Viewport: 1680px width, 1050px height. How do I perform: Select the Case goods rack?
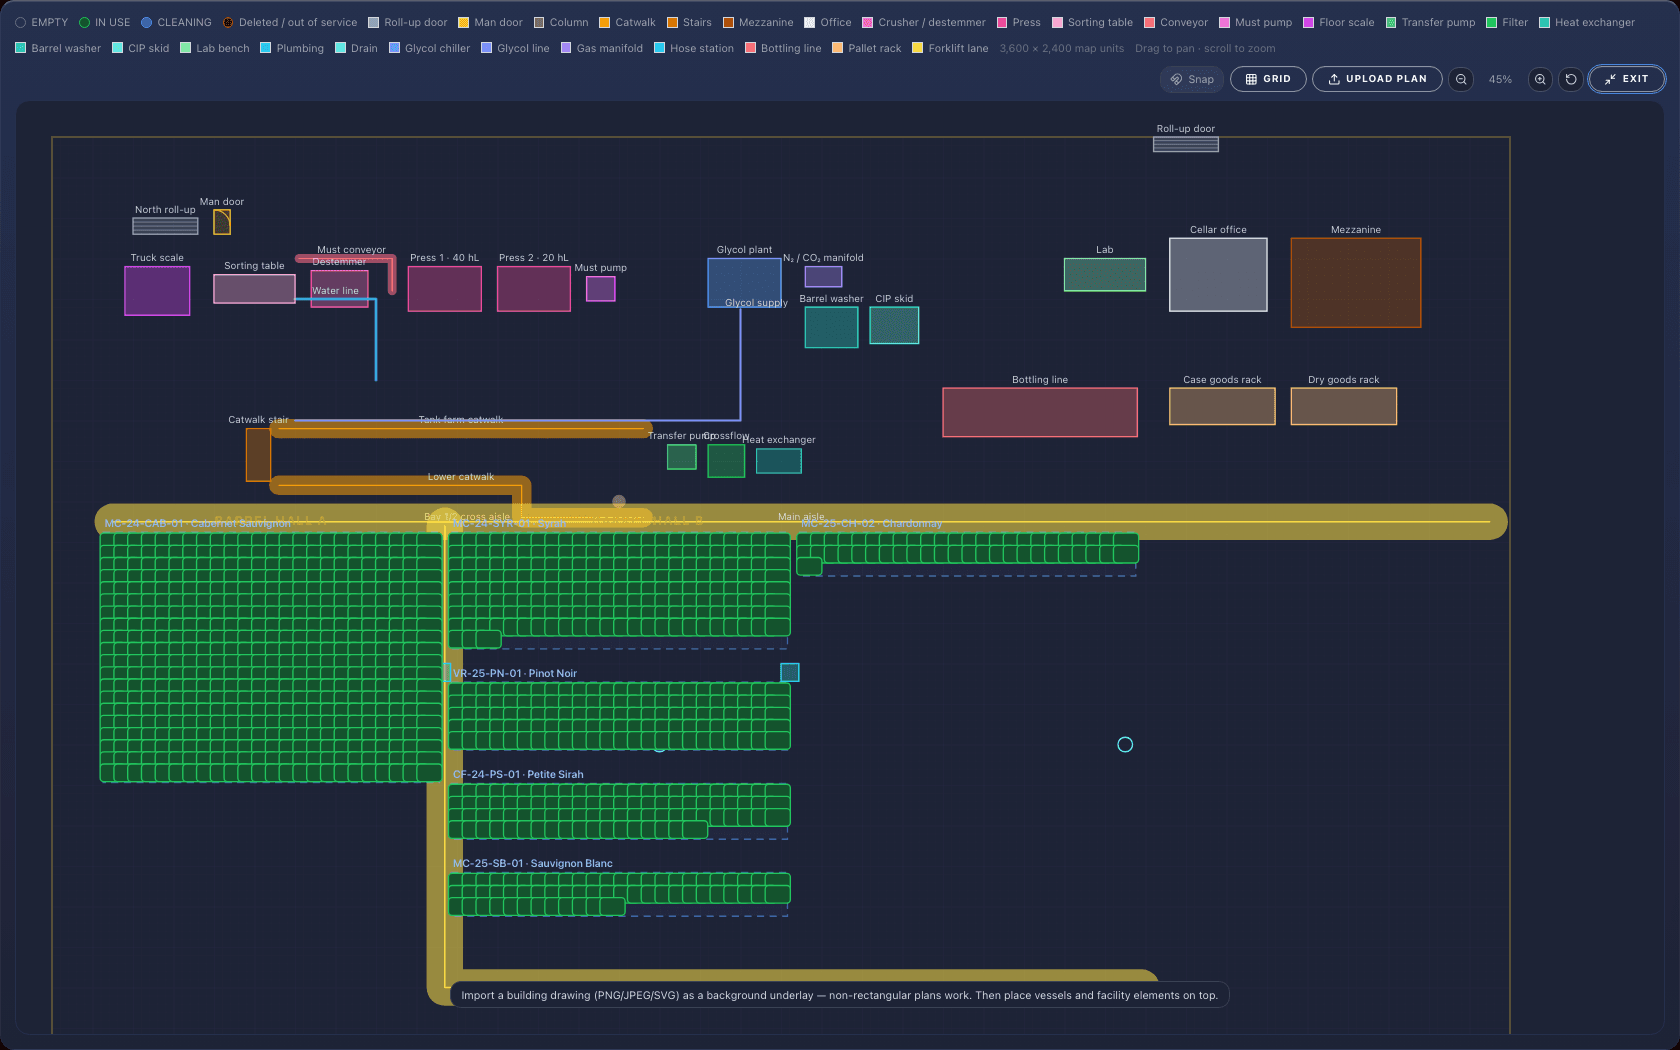coord(1222,406)
